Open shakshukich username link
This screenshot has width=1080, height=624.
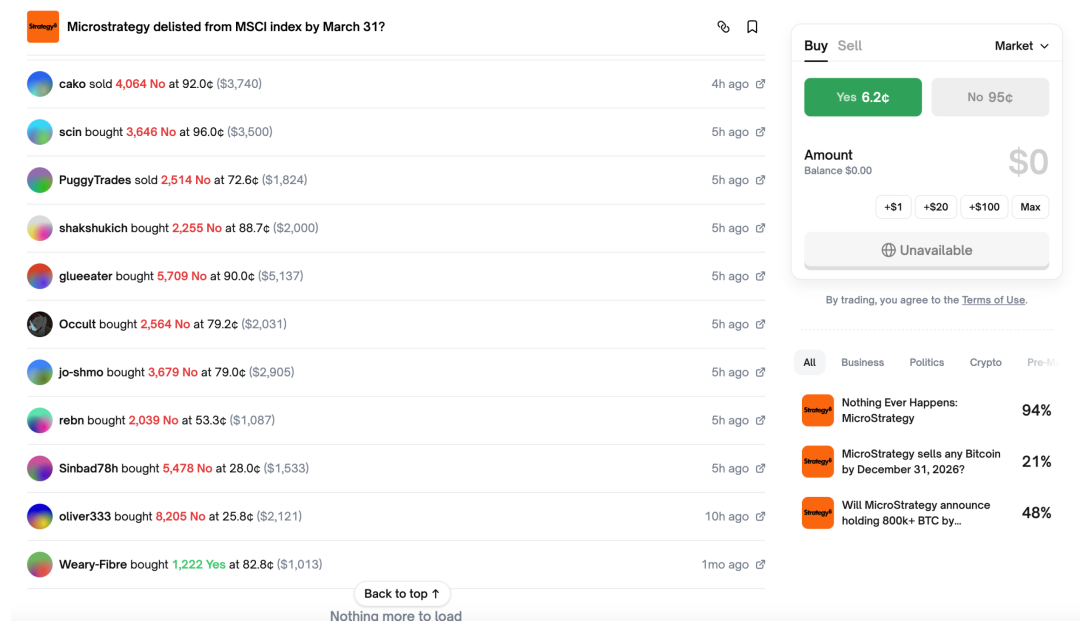(94, 228)
